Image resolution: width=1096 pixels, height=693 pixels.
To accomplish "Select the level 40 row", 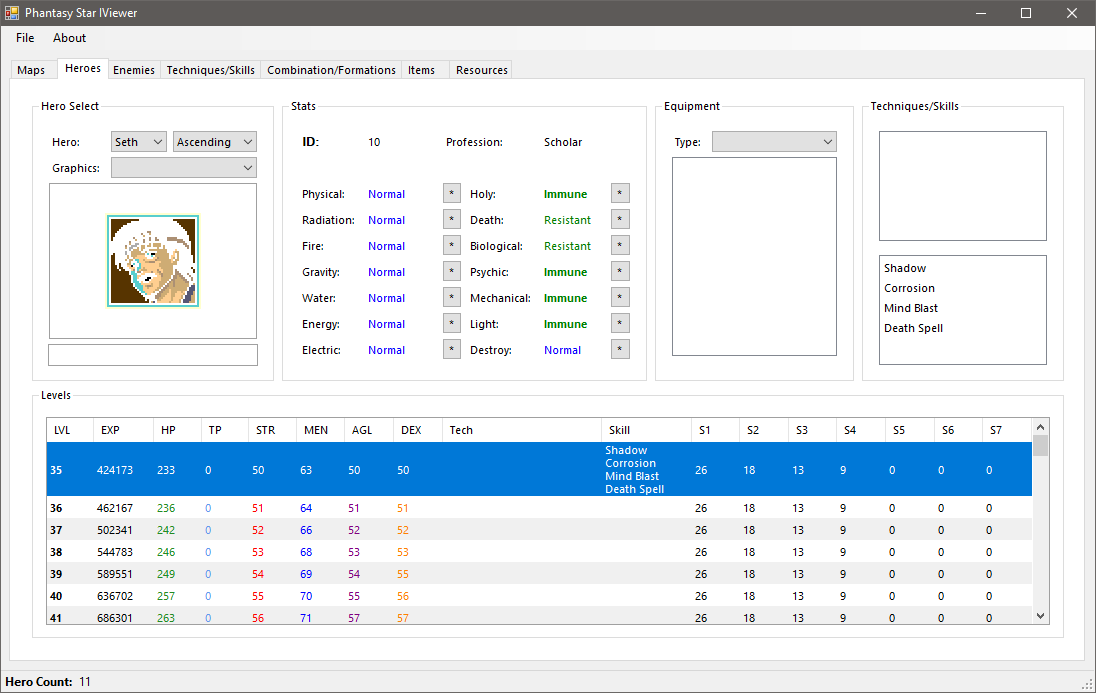I will (540, 596).
